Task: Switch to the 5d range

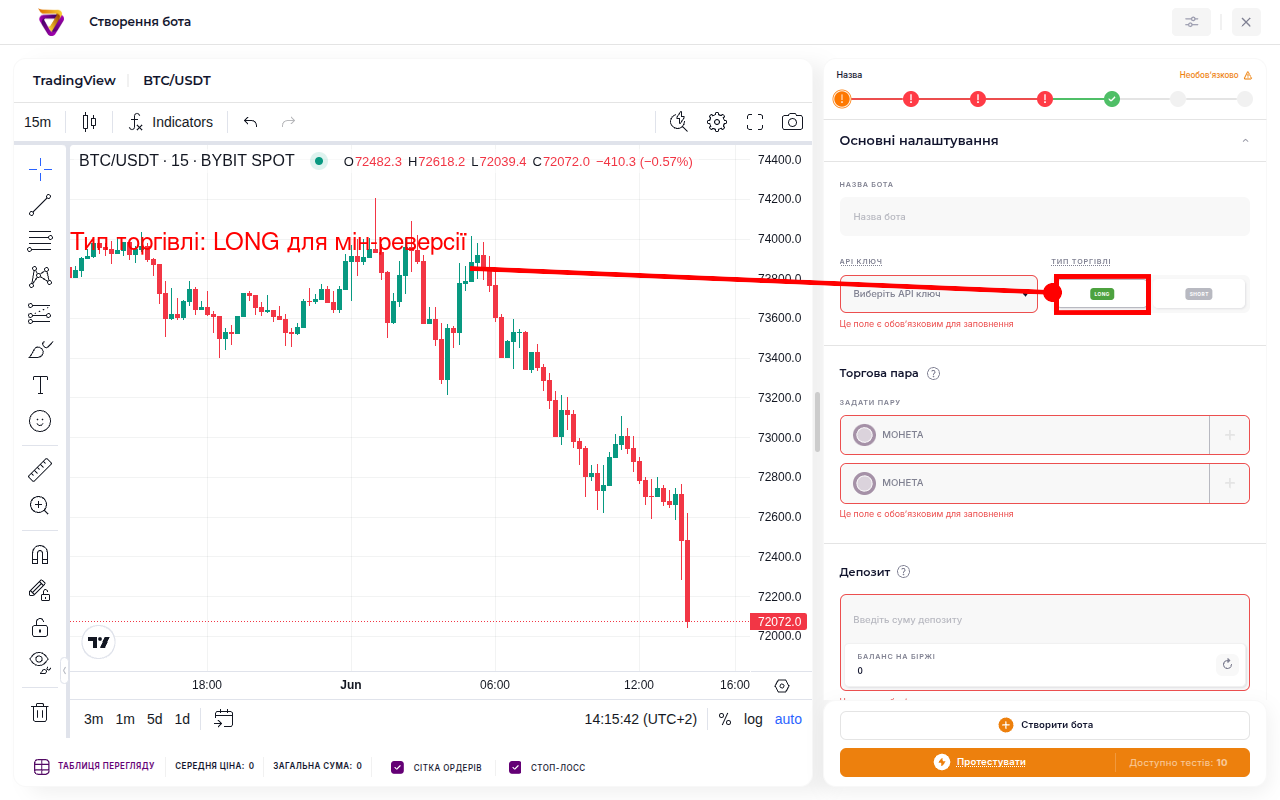Action: pos(154,719)
